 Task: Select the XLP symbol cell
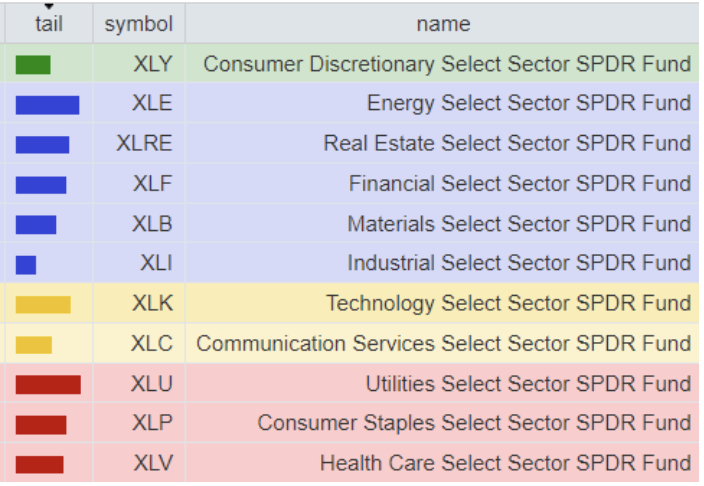coord(151,424)
